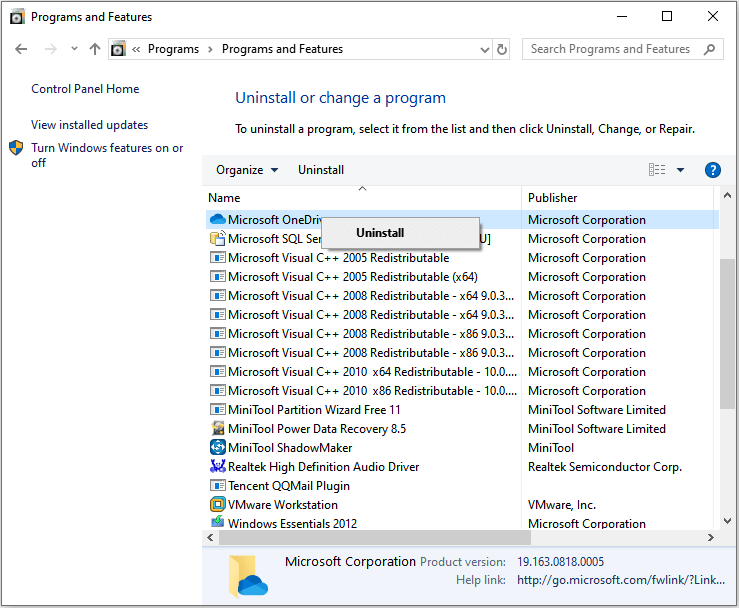Viewport: 739px width, 608px height.
Task: Click the double chevron before Programs
Action: 136,49
